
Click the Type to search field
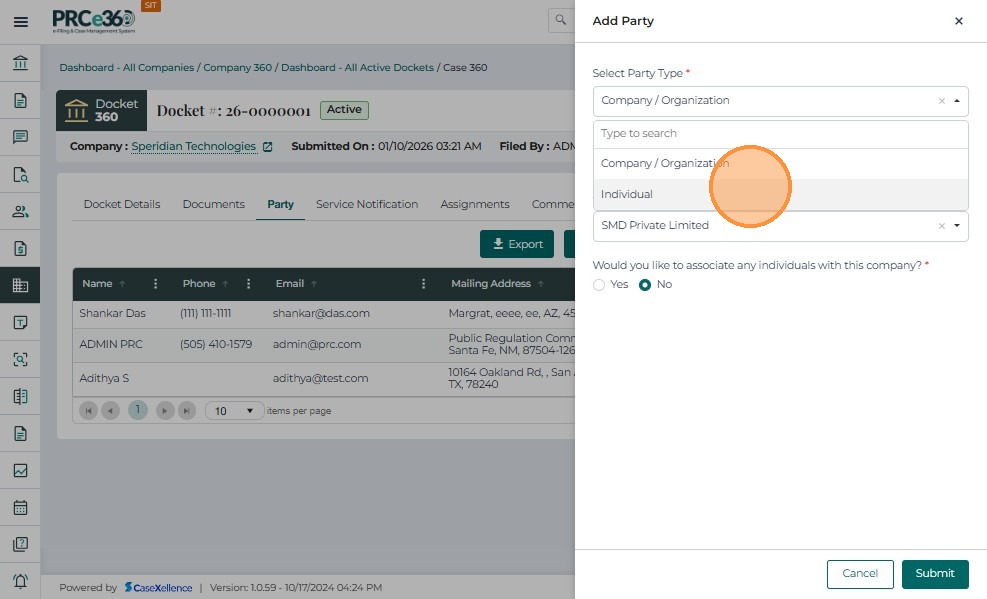tap(780, 134)
